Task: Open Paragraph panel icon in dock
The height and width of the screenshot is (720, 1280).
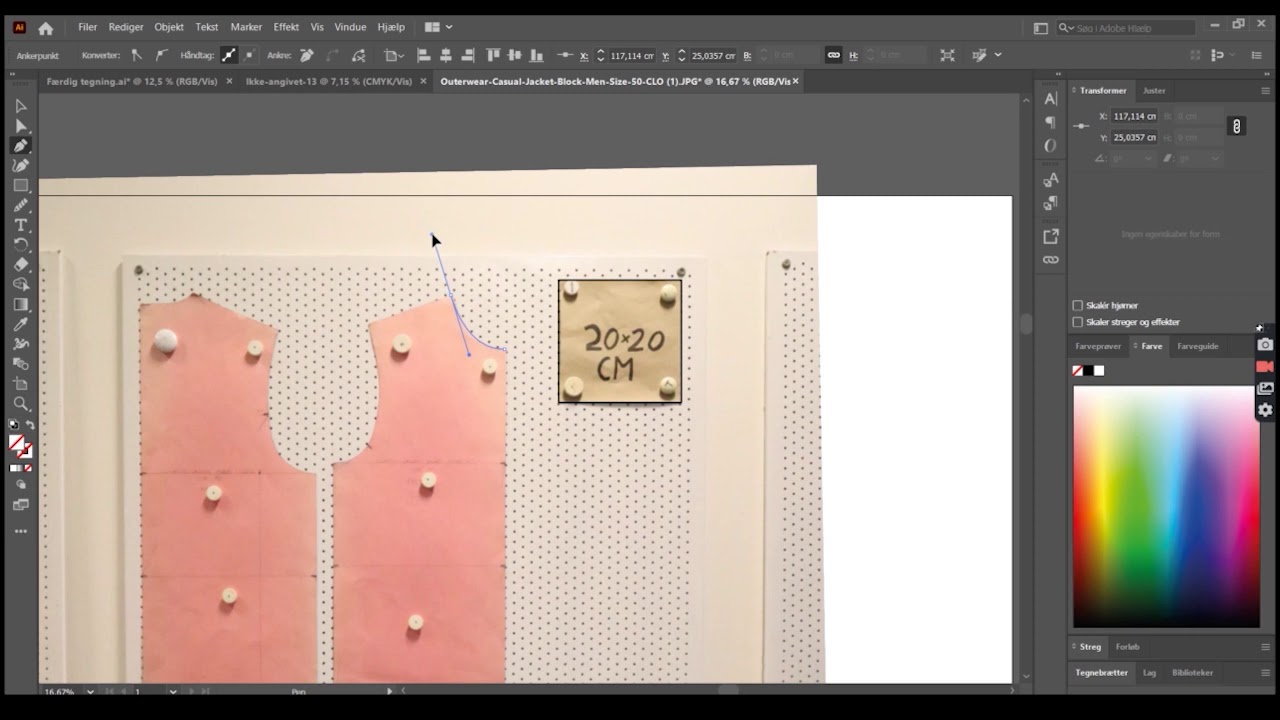Action: [1050, 122]
